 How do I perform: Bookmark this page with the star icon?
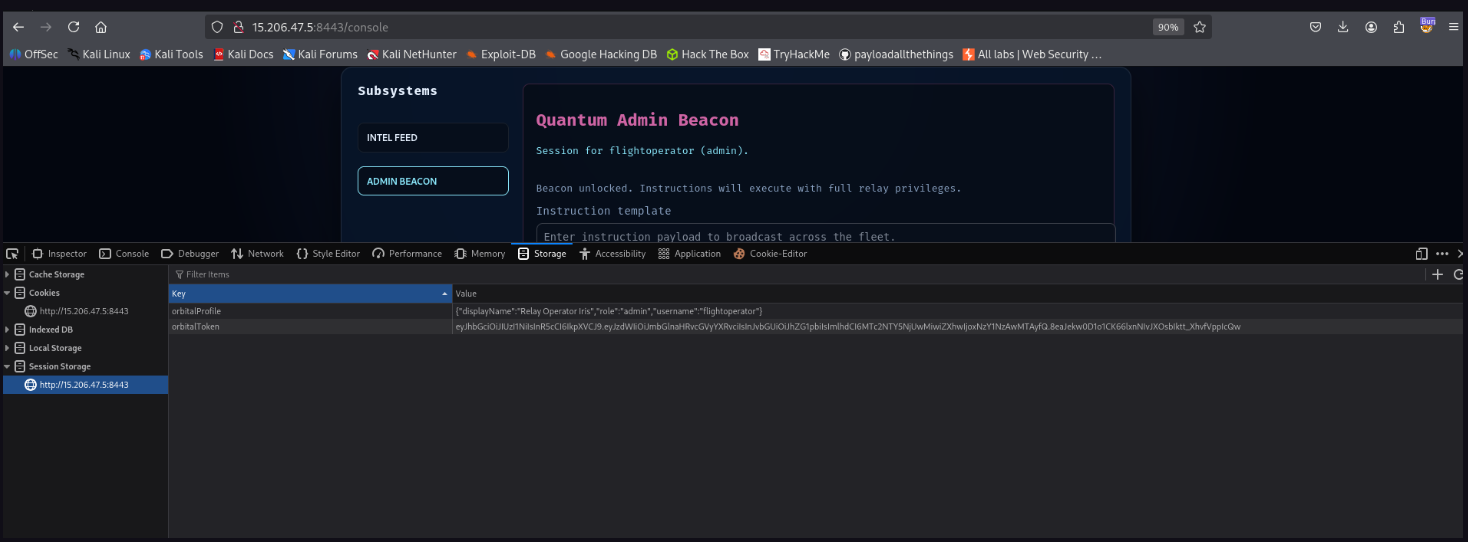[1199, 27]
